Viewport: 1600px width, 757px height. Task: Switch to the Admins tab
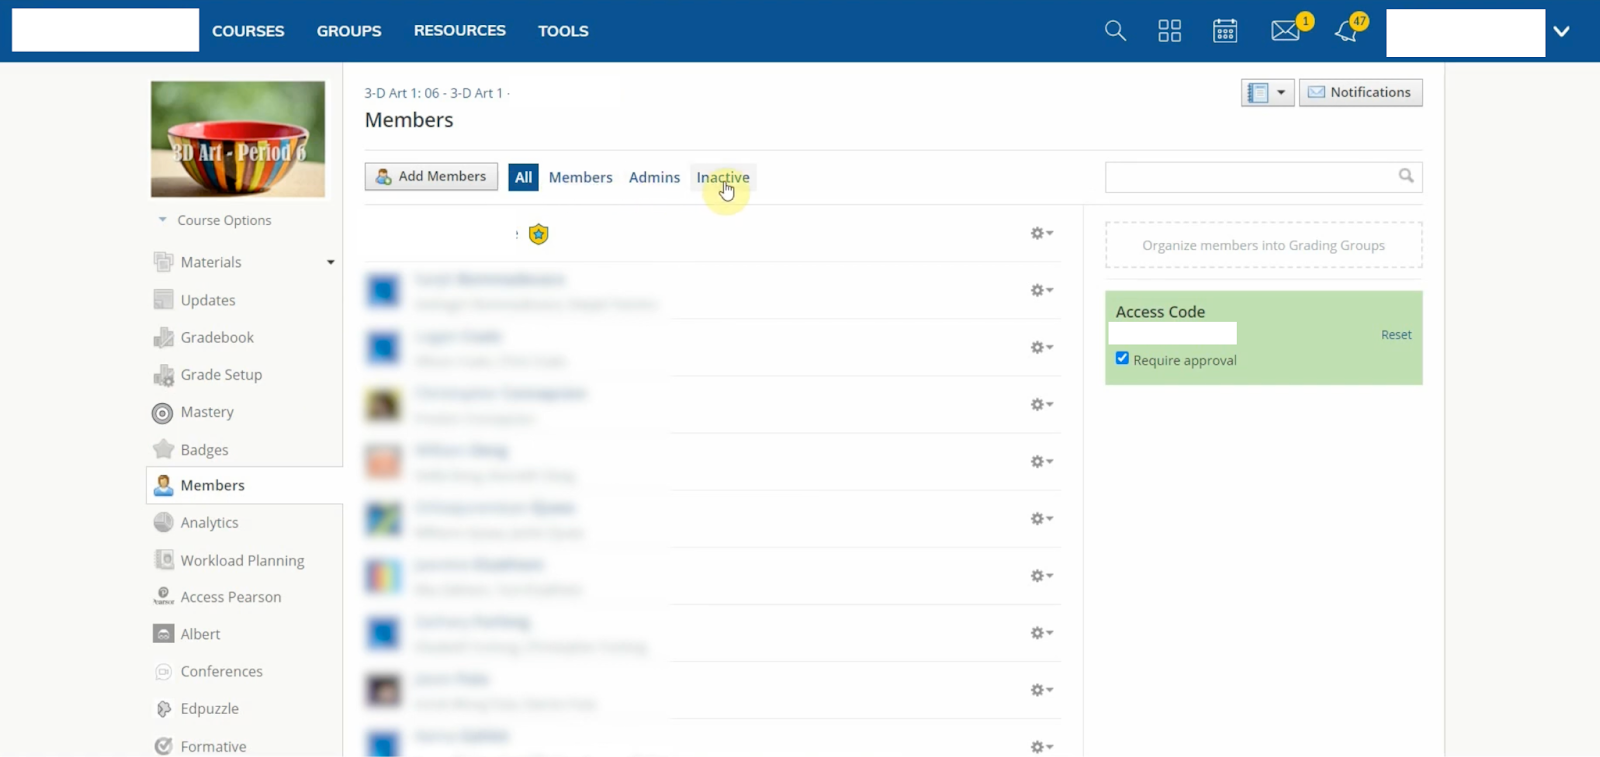654,177
